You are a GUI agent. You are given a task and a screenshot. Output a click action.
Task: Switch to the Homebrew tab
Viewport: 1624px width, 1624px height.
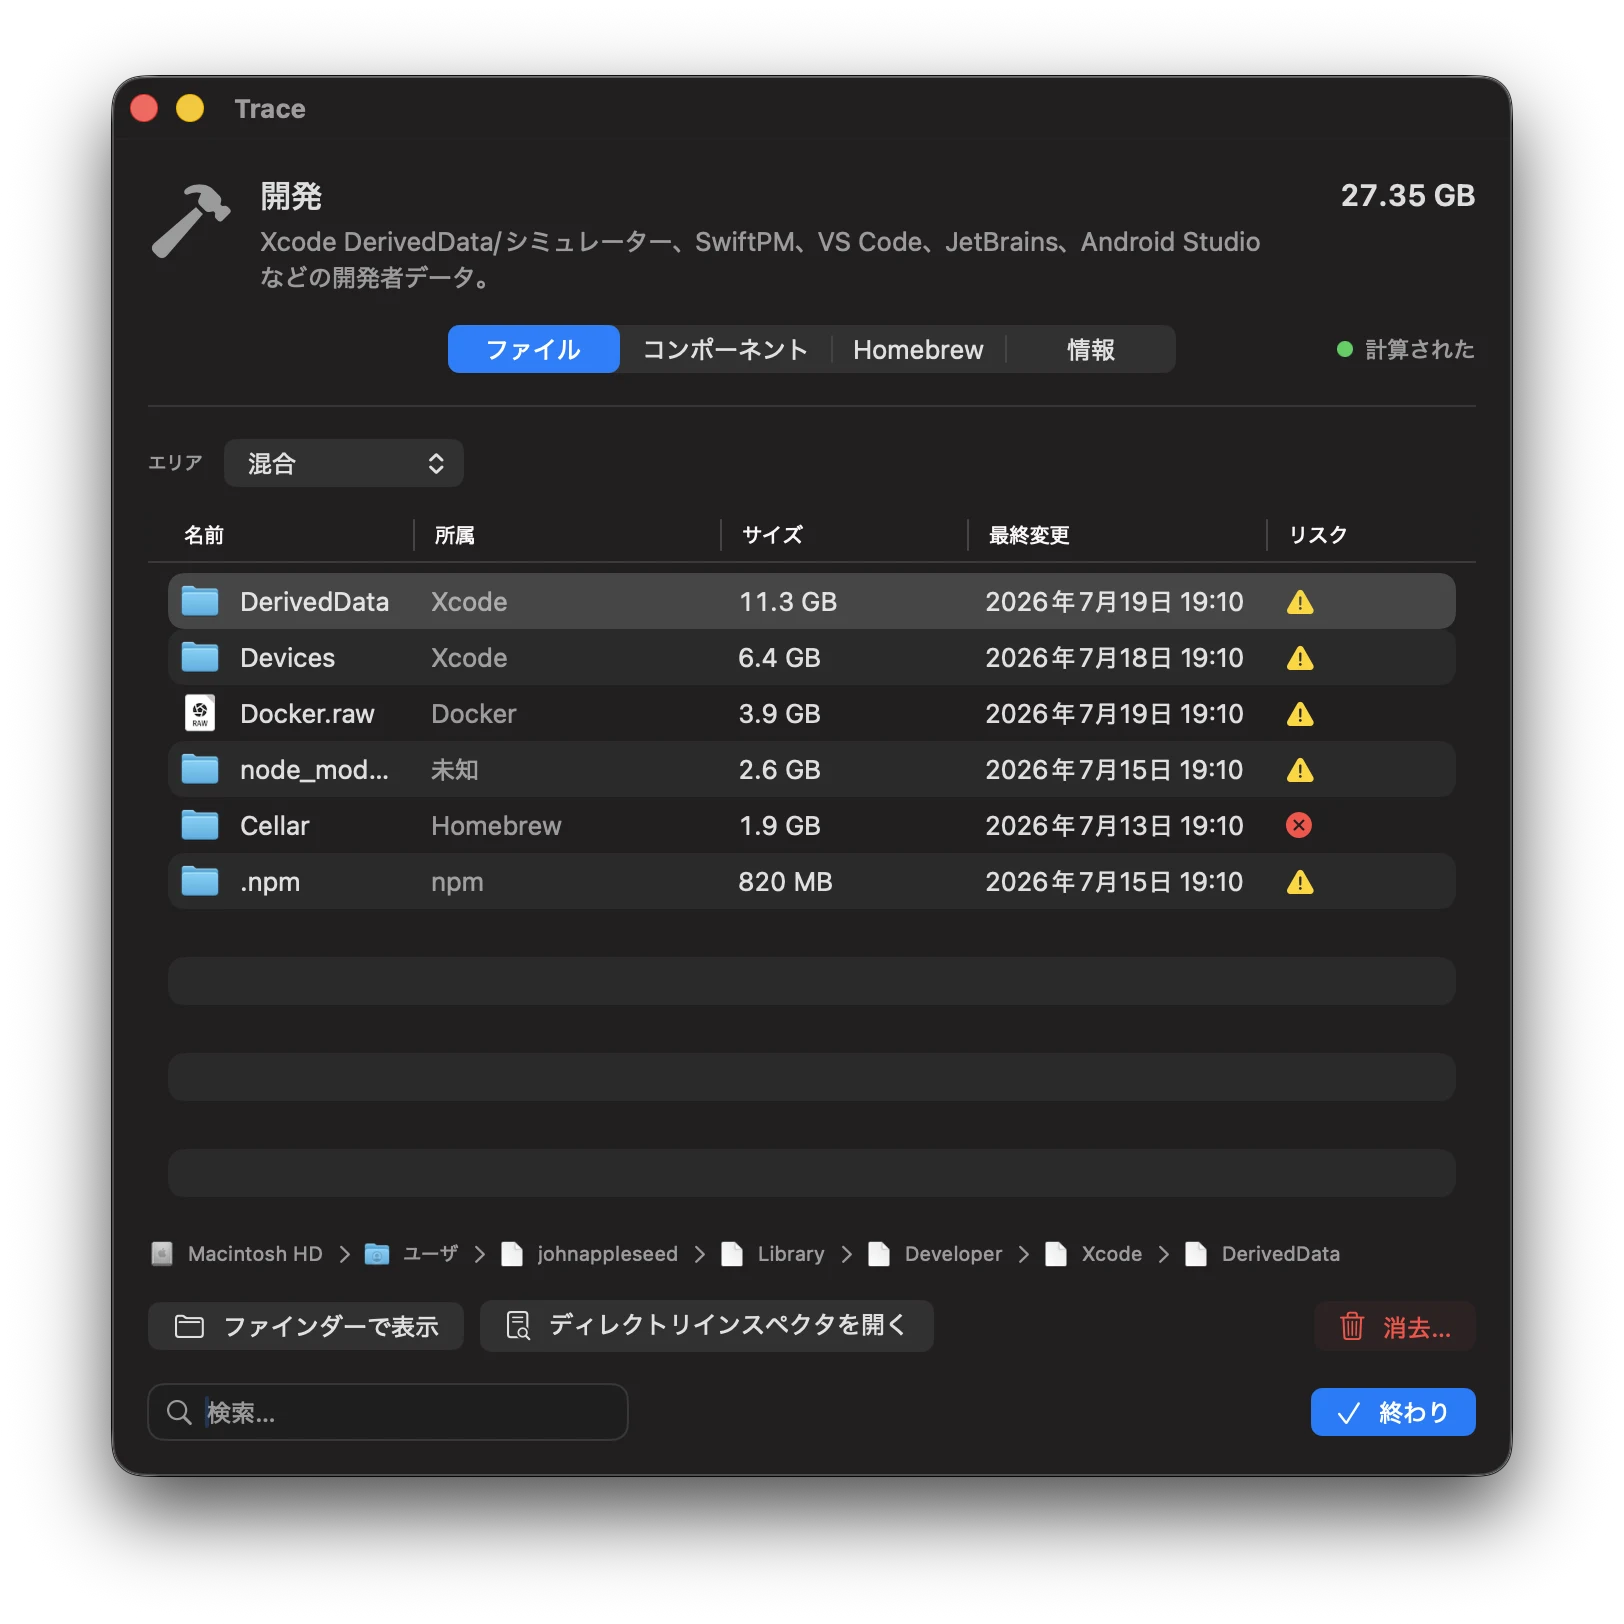pos(918,349)
